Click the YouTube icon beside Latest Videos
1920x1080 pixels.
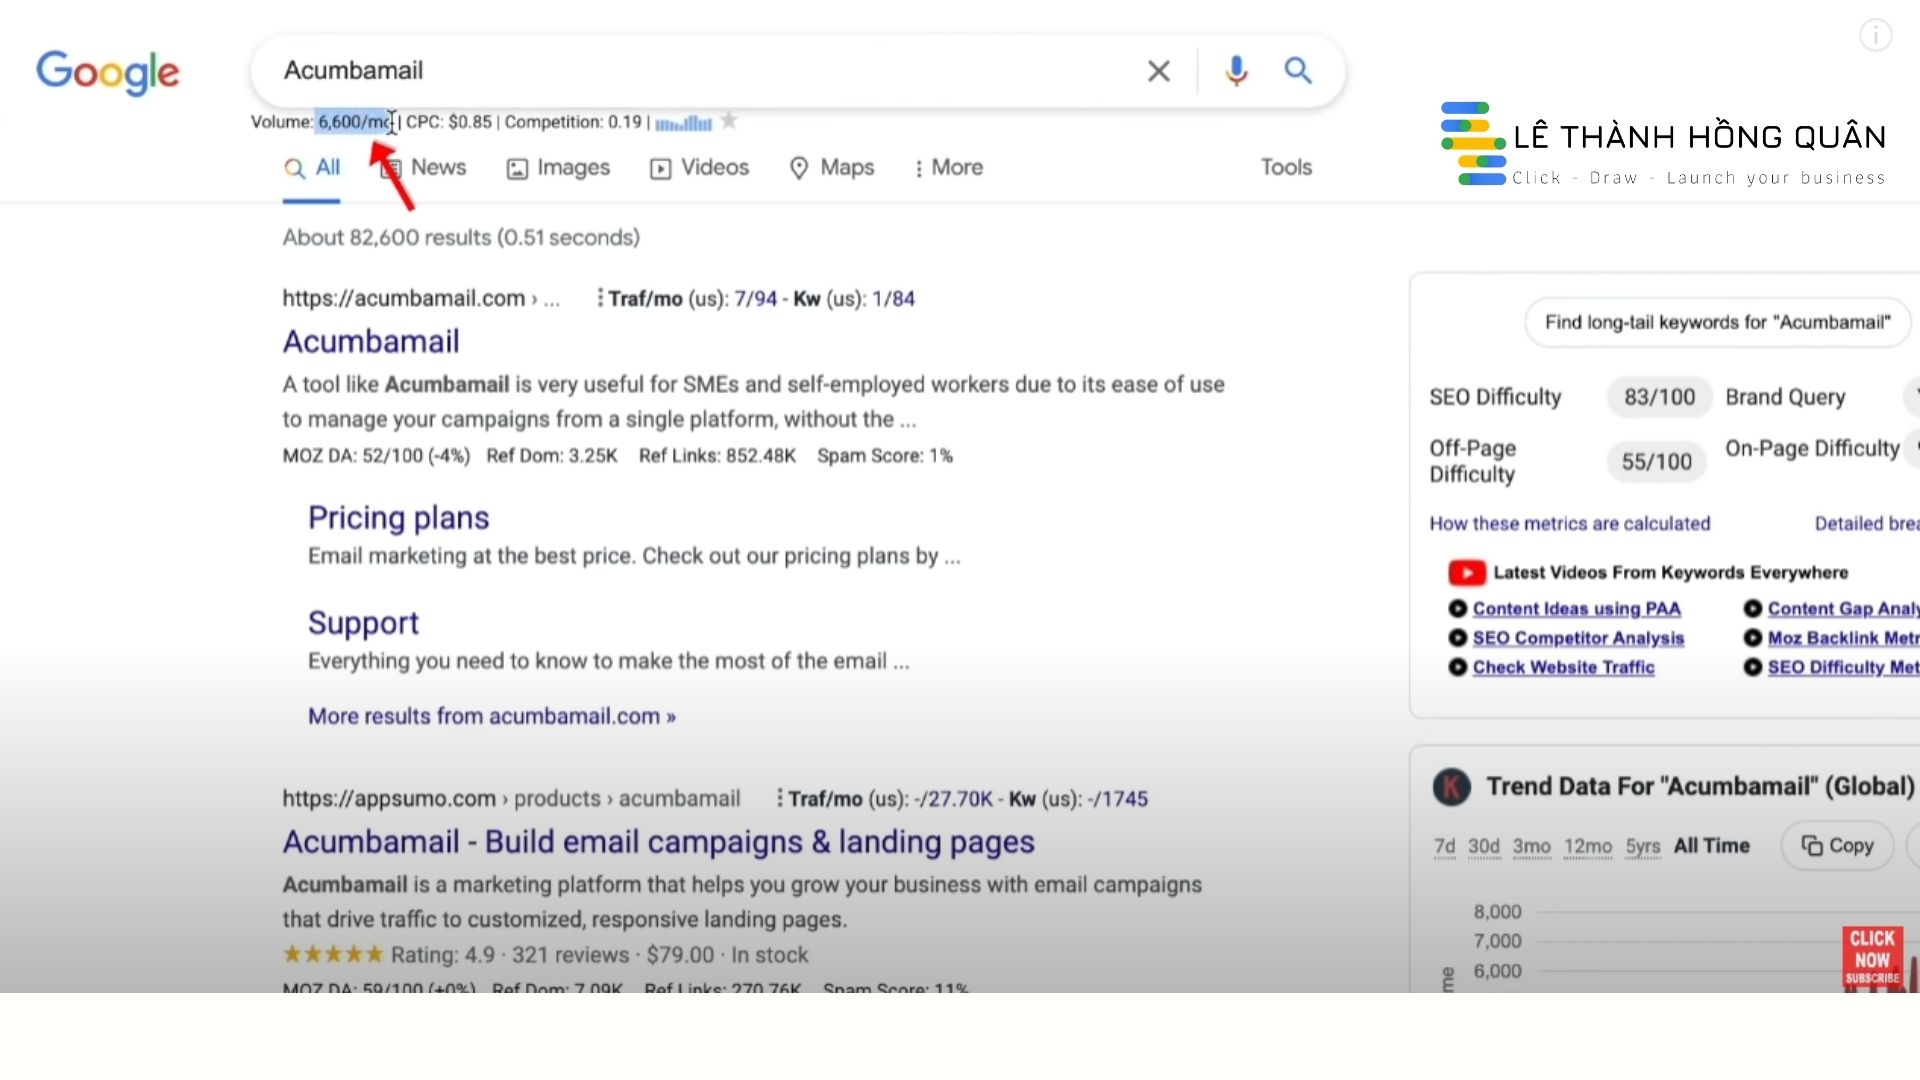[x=1466, y=573]
